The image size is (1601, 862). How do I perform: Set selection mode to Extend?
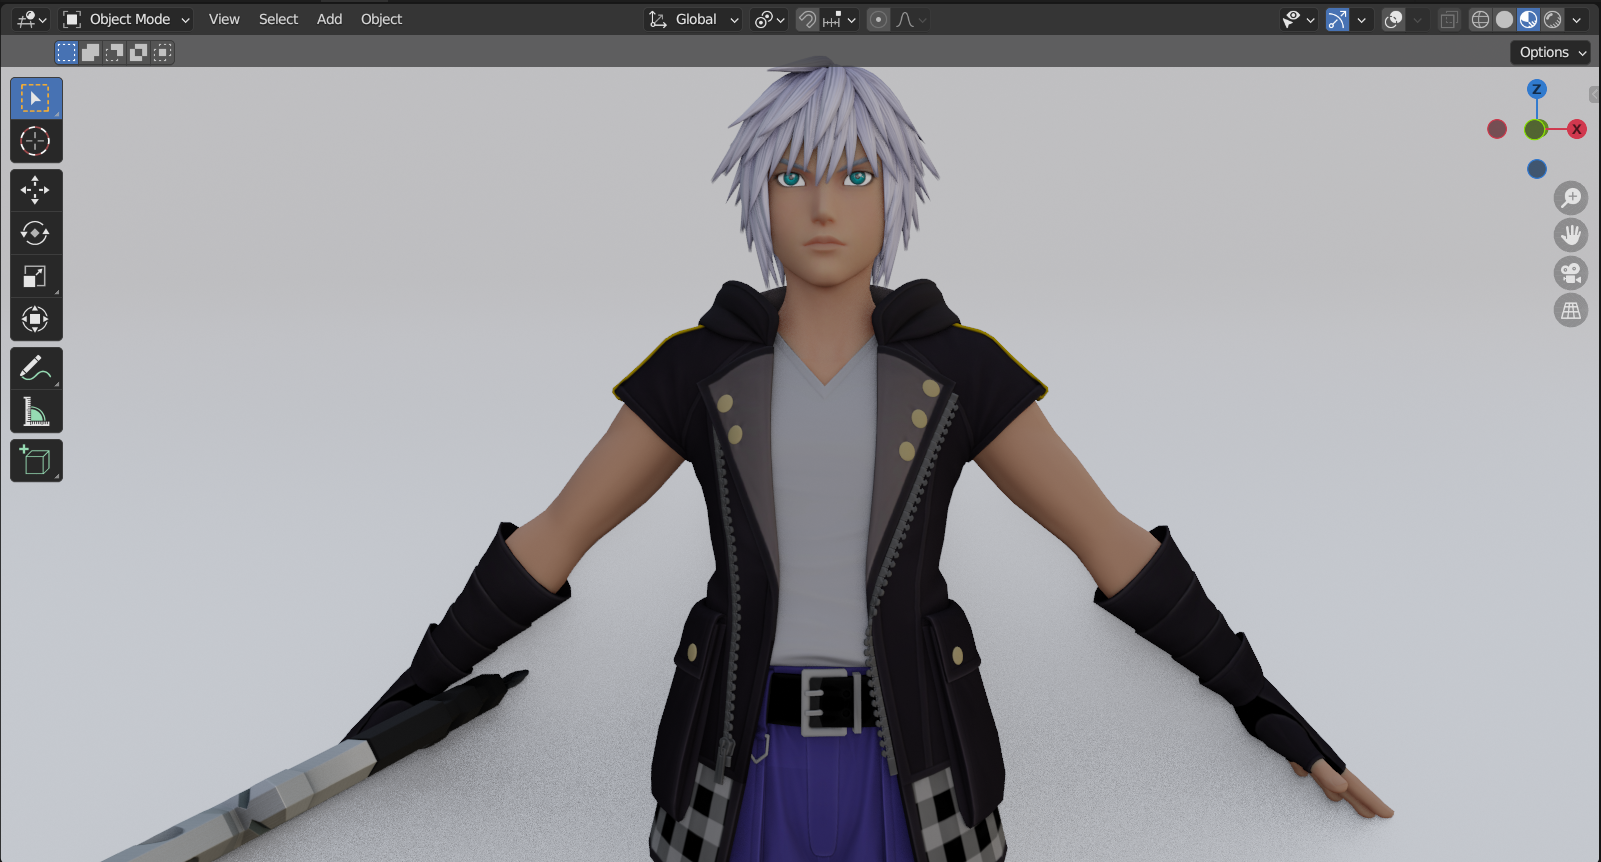[x=91, y=53]
